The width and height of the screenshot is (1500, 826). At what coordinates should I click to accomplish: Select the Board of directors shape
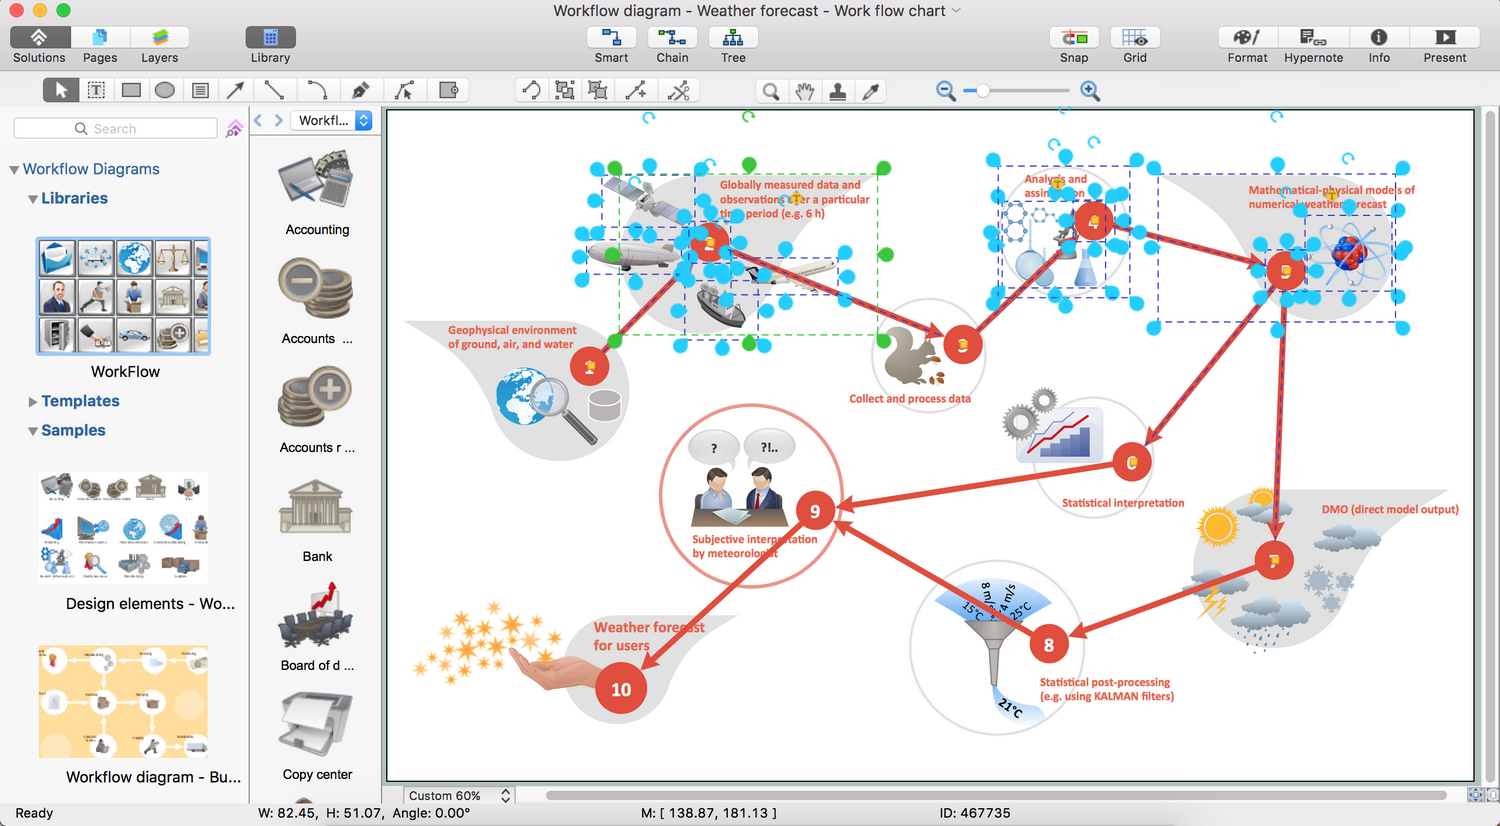tap(316, 615)
